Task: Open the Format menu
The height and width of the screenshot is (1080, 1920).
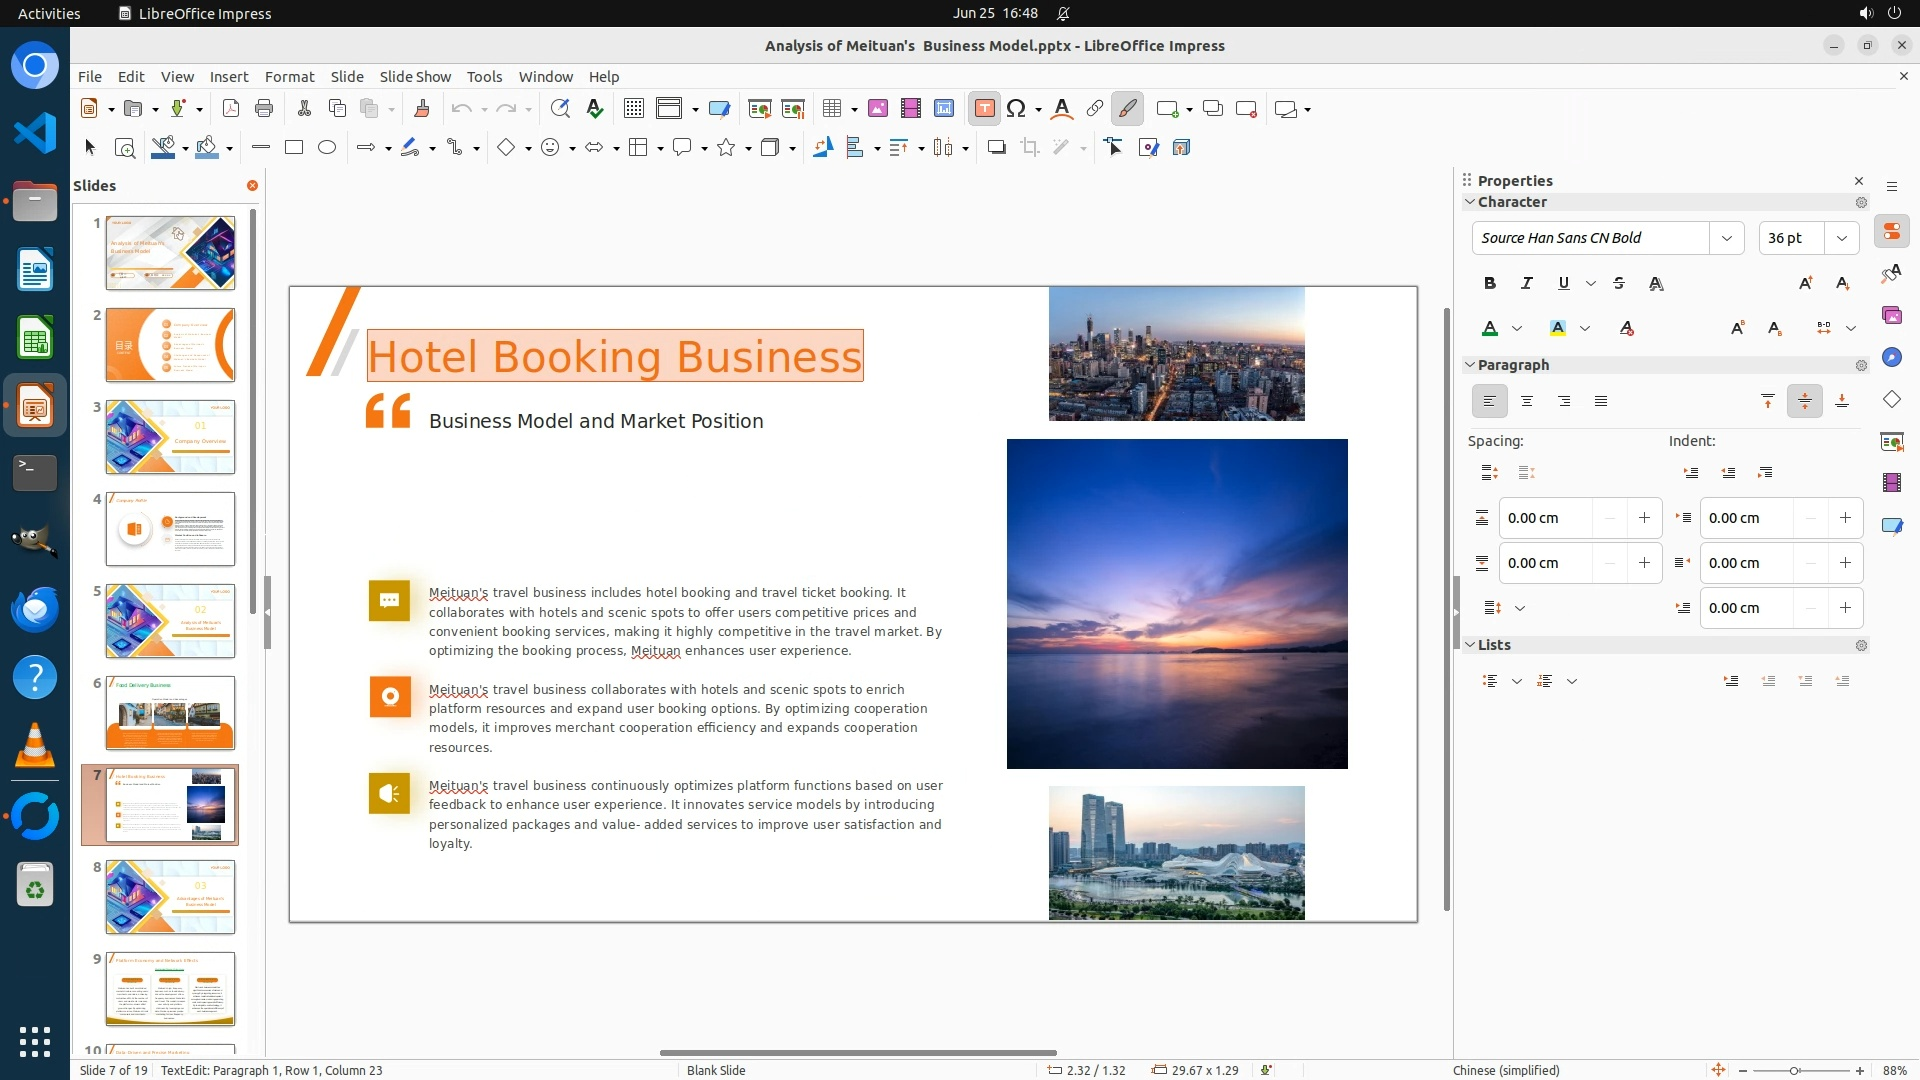Action: click(289, 77)
